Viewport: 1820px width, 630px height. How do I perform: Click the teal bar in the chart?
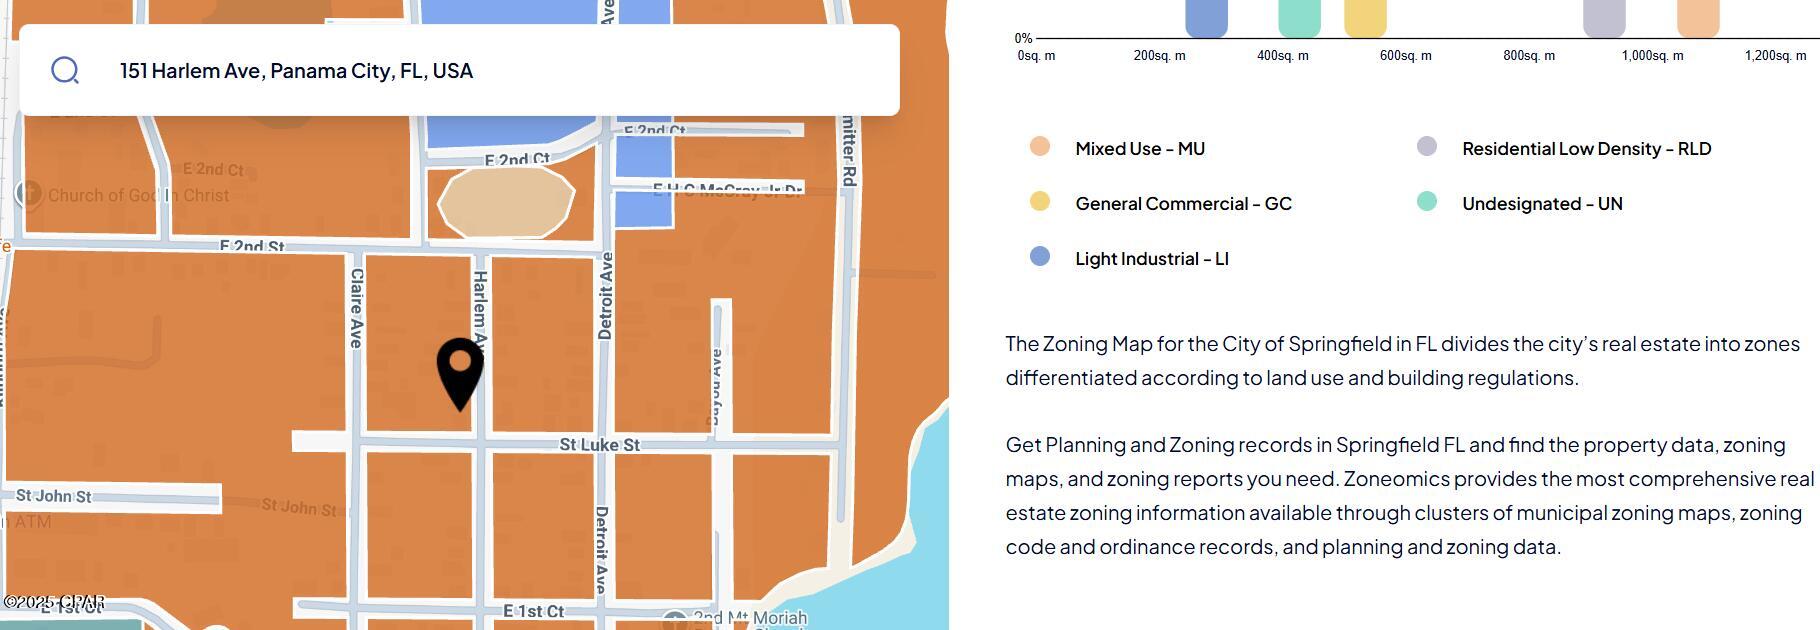[x=1299, y=18]
